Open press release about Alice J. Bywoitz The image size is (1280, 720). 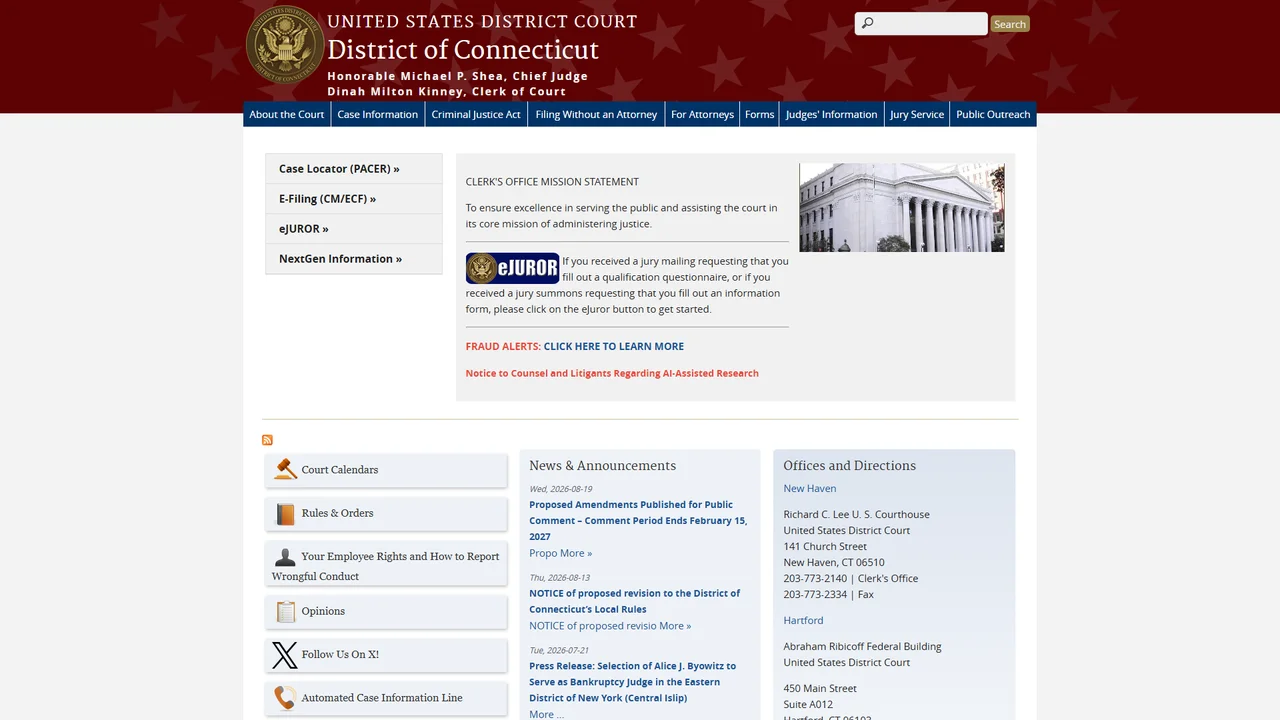[632, 682]
